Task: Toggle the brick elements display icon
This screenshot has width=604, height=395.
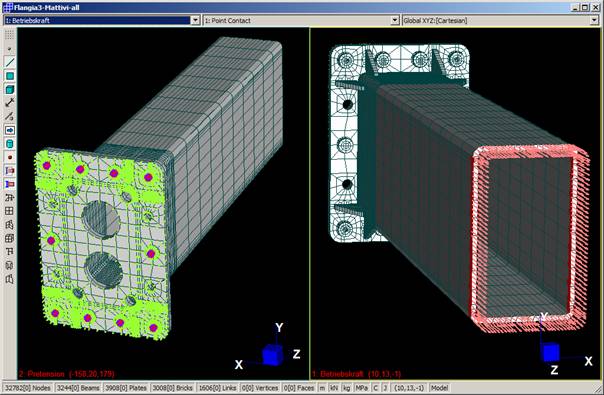Action: coord(10,89)
